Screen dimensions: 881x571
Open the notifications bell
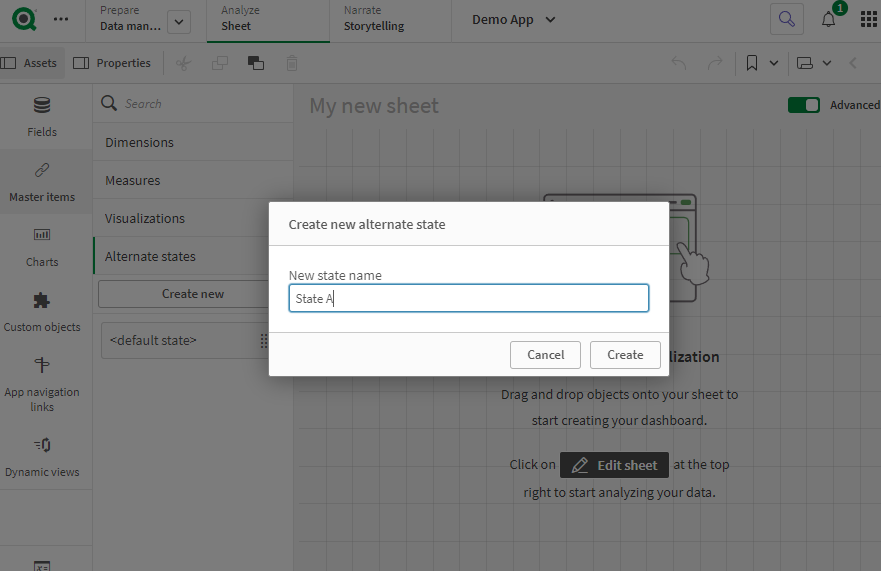(828, 20)
